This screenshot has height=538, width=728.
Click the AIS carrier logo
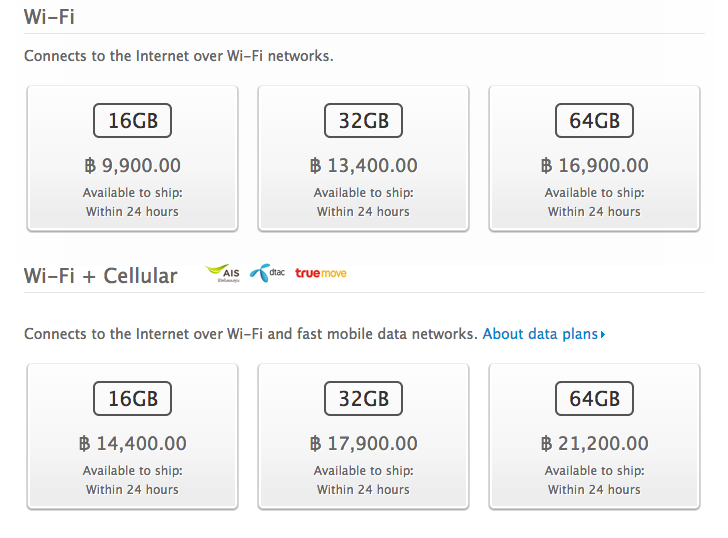click(x=224, y=272)
